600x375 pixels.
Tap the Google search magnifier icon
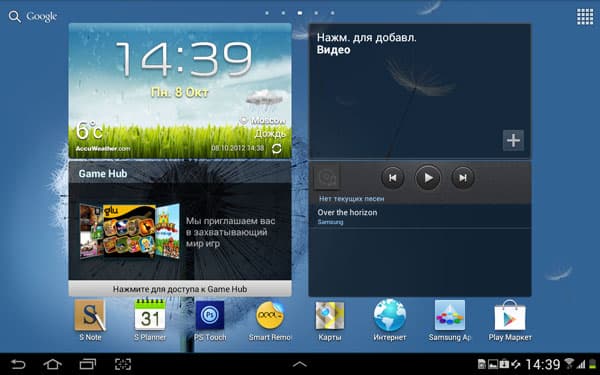[x=15, y=16]
